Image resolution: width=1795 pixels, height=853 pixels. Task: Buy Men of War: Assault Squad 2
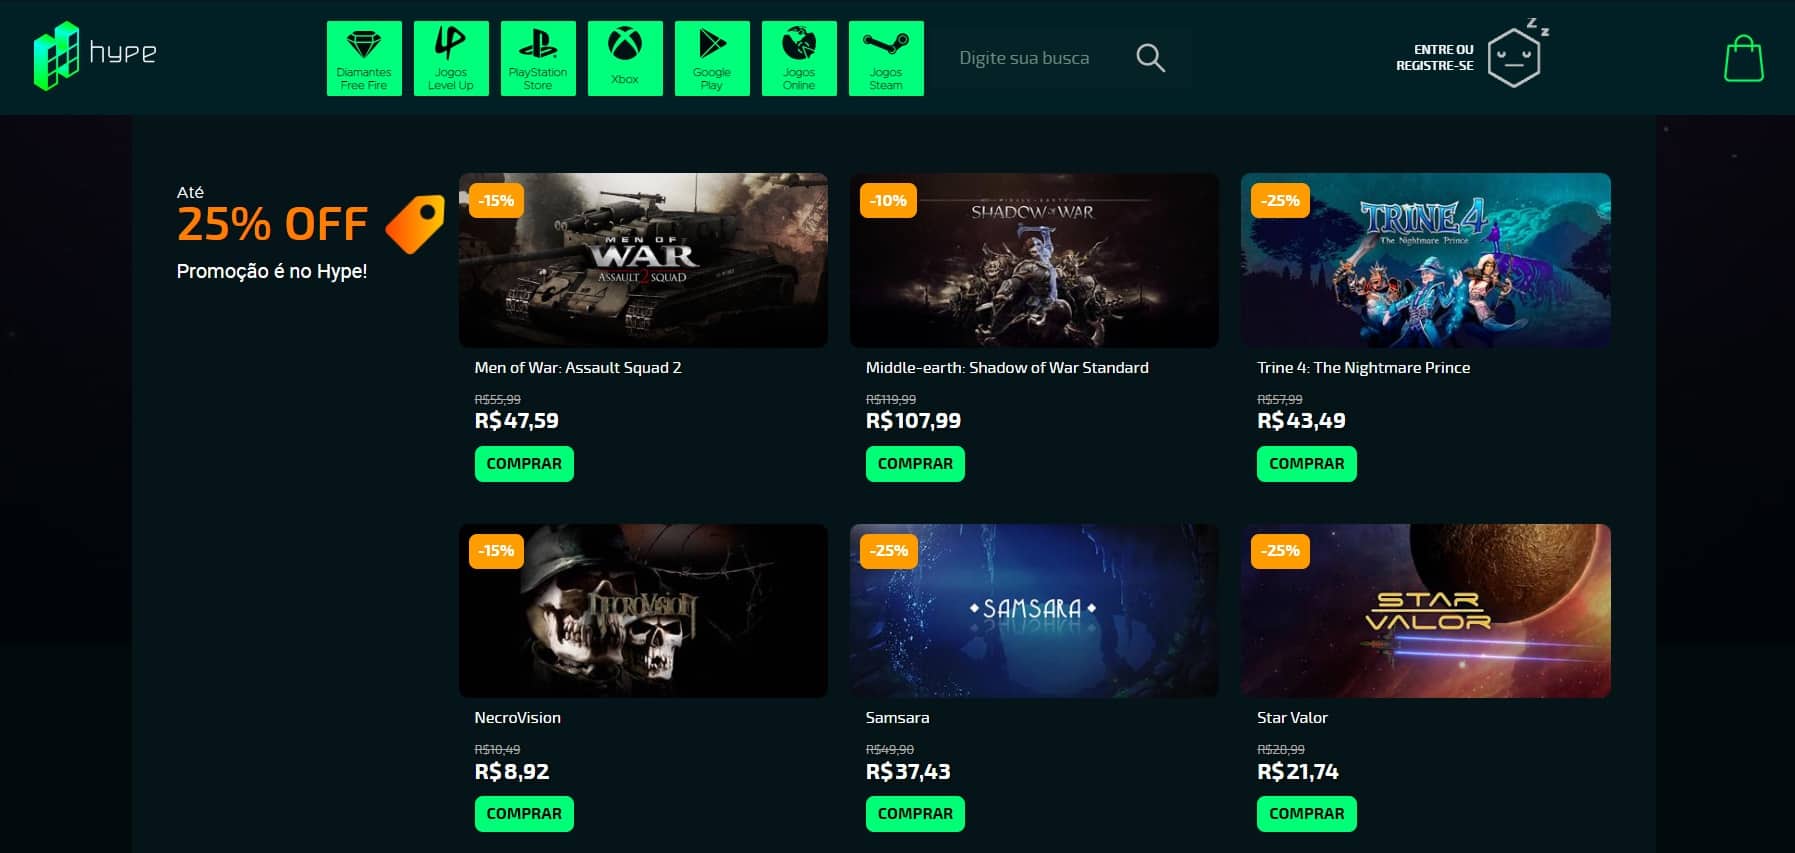(524, 464)
